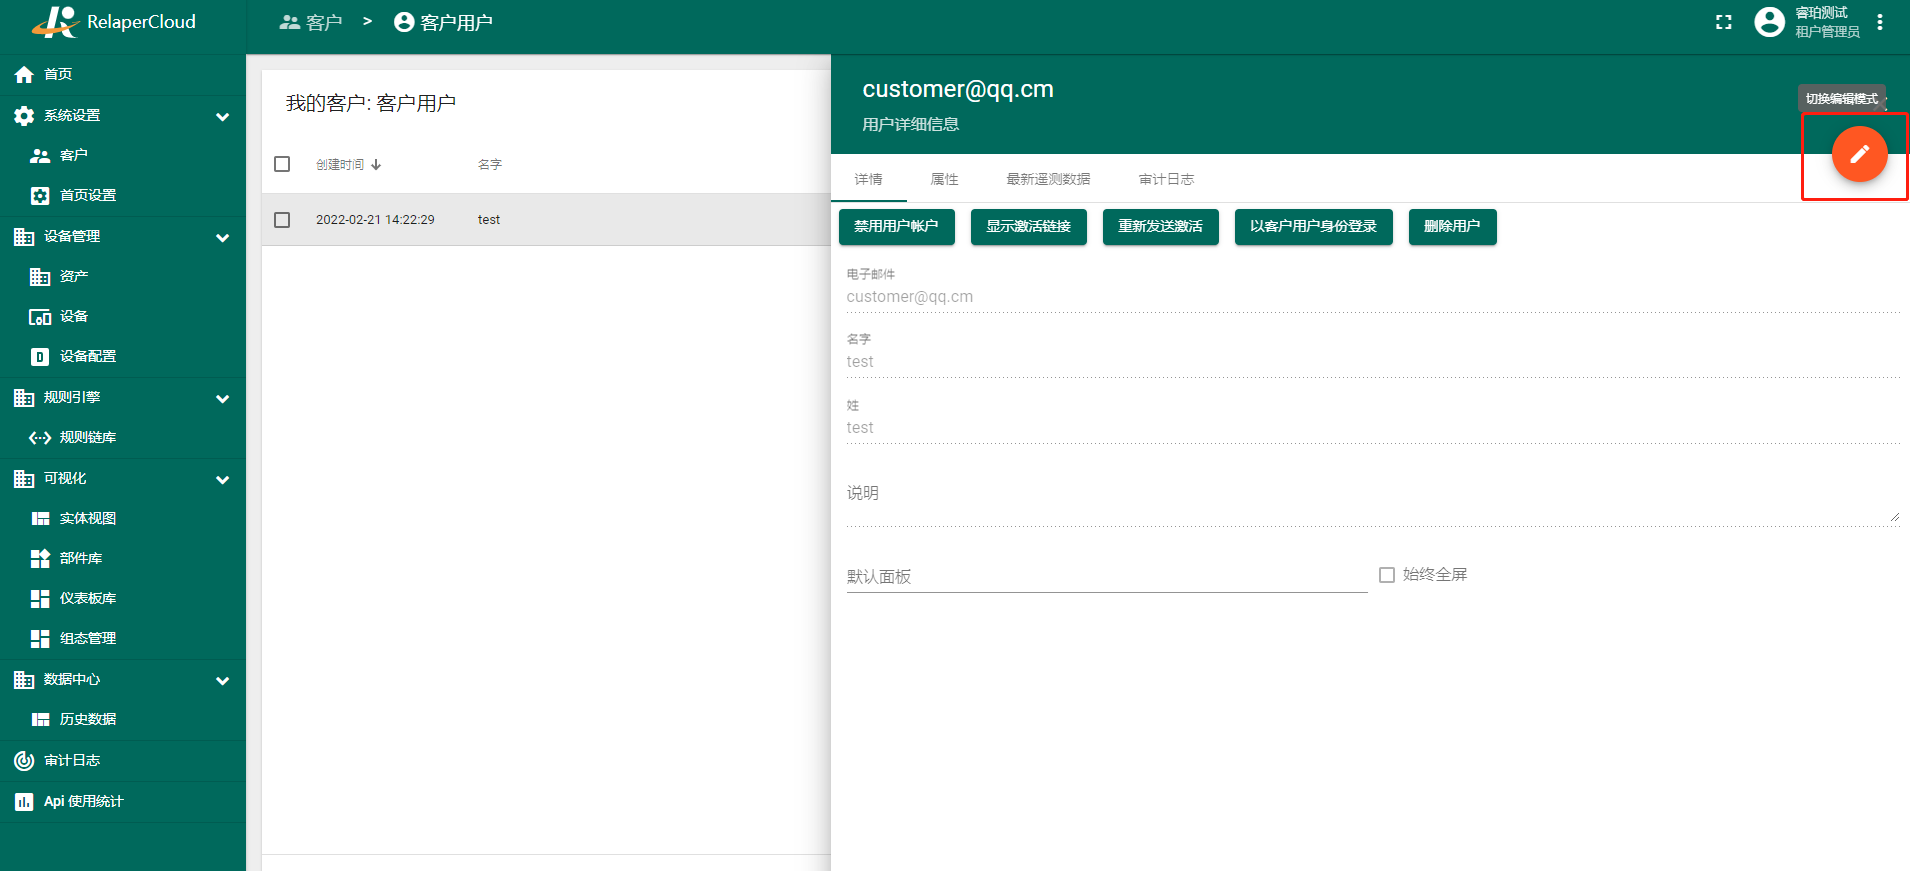Click the 设备配置 icon
This screenshot has width=1910, height=871.
tap(40, 357)
